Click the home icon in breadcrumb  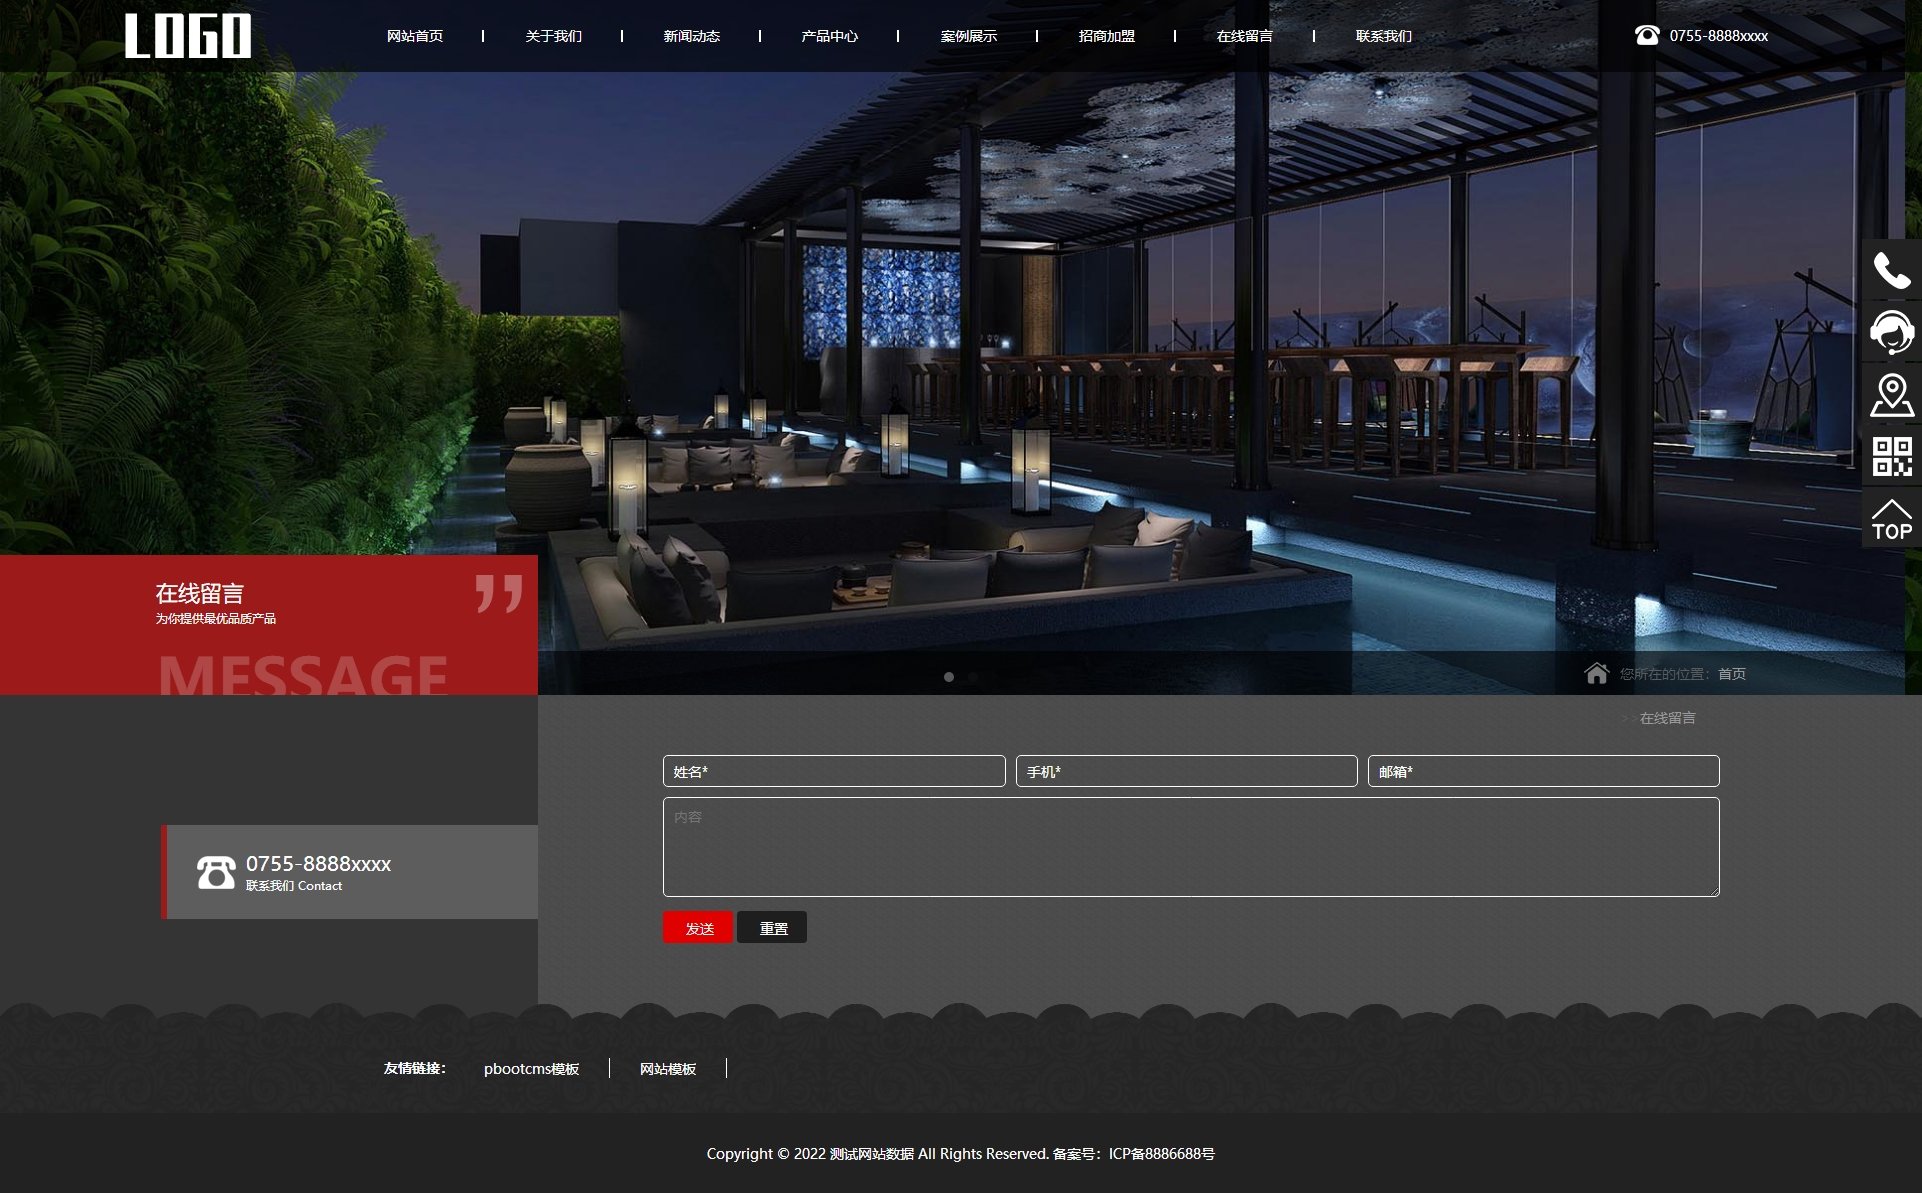(x=1596, y=673)
